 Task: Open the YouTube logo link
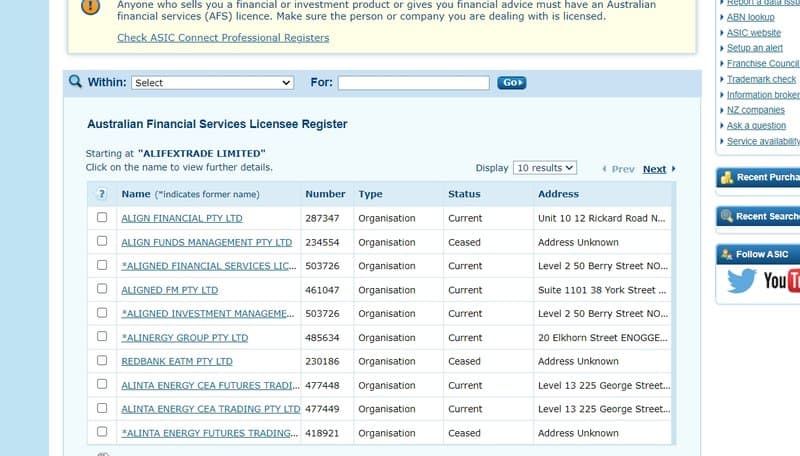tap(782, 281)
